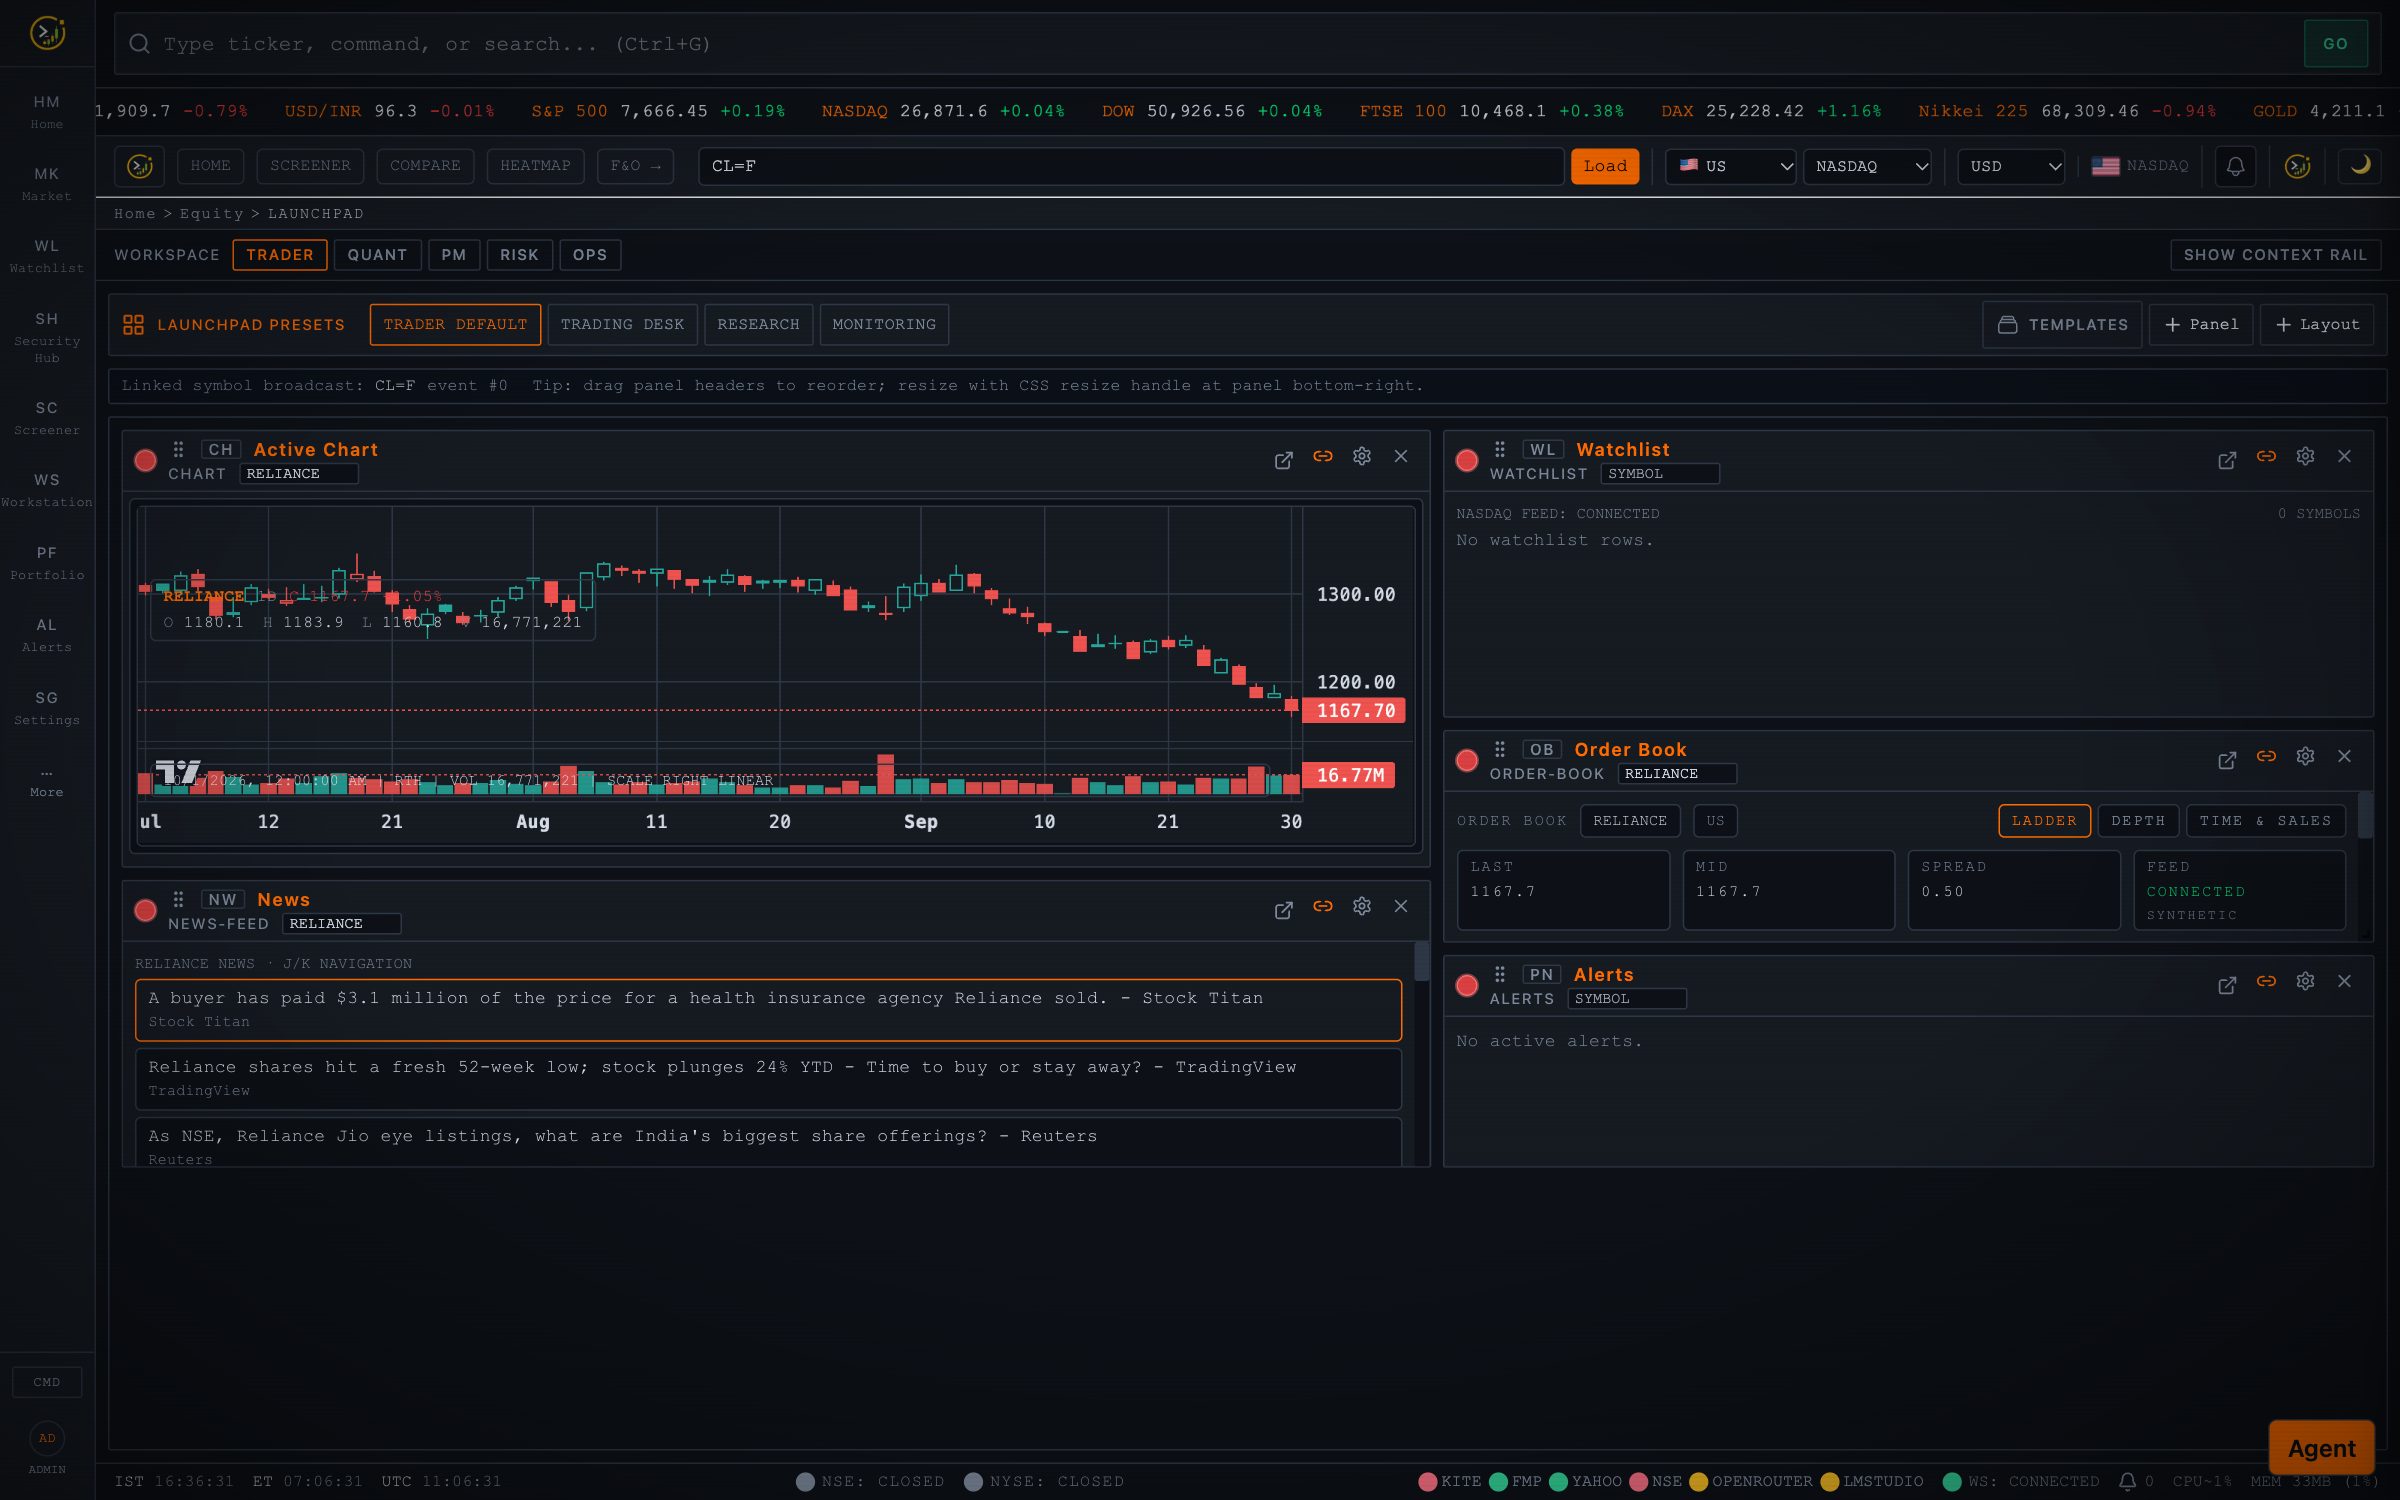2400x1500 pixels.
Task: Open the Active Chart panel settings gear
Action: (1362, 456)
